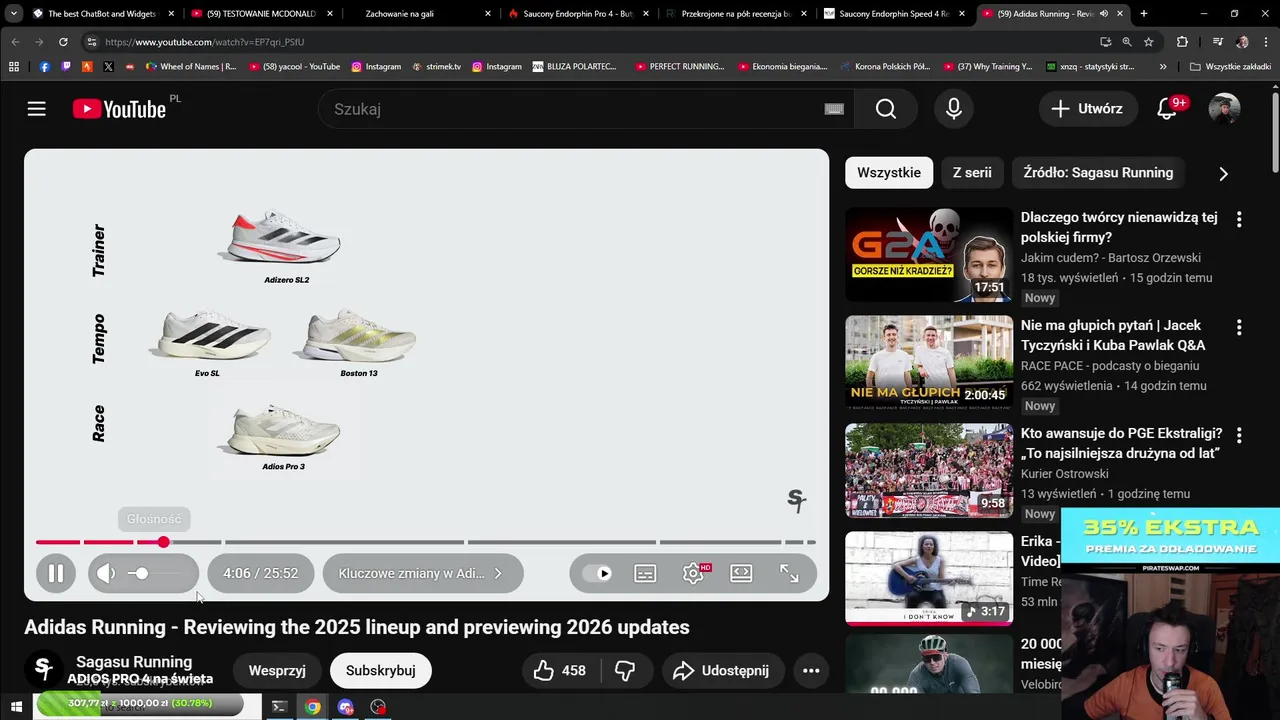Switch to 'Przekrojone na pół' tab

(735, 14)
